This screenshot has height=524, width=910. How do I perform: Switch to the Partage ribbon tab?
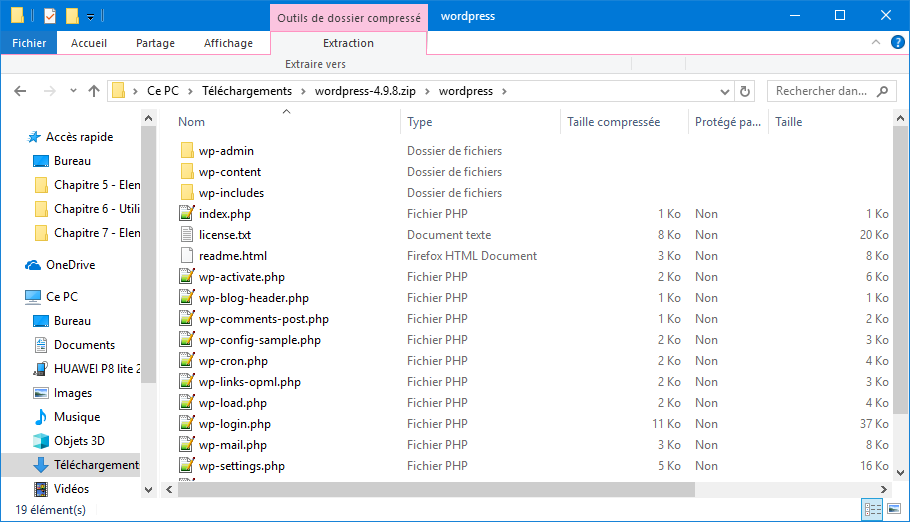155,43
